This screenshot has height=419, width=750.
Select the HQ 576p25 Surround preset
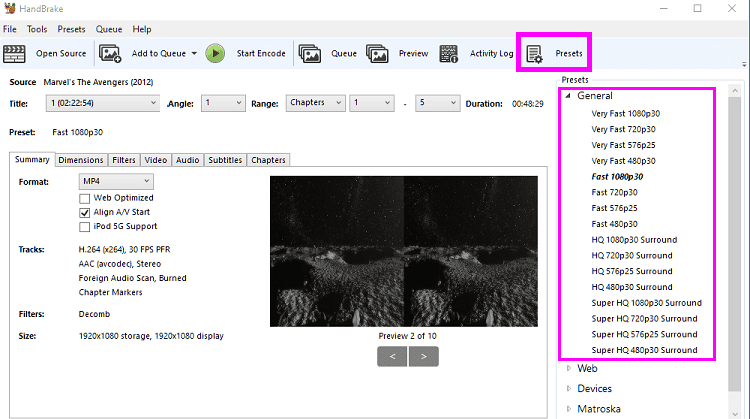tap(632, 271)
